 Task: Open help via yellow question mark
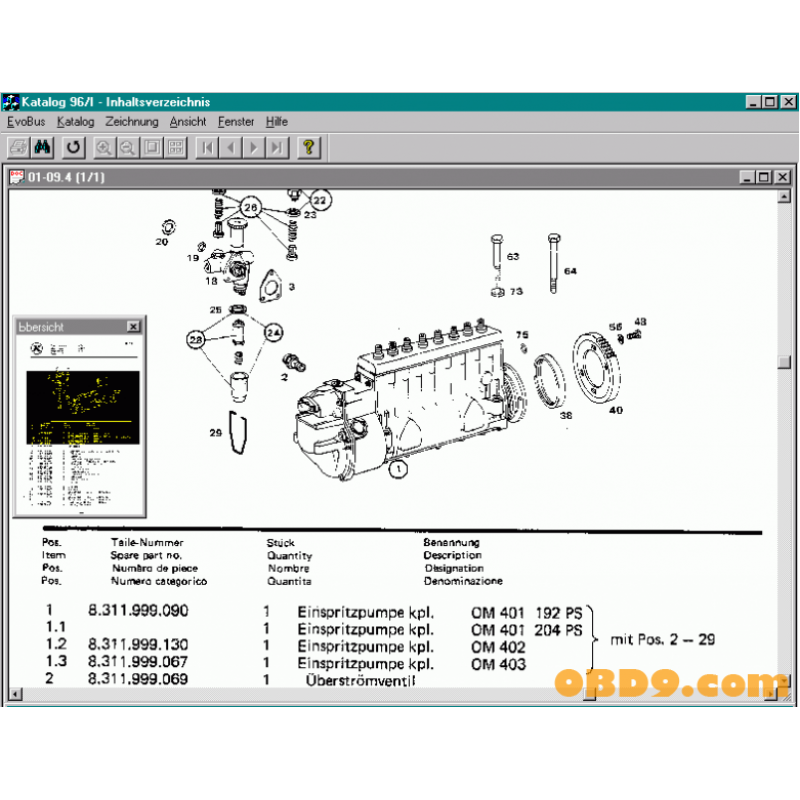pyautogui.click(x=309, y=148)
